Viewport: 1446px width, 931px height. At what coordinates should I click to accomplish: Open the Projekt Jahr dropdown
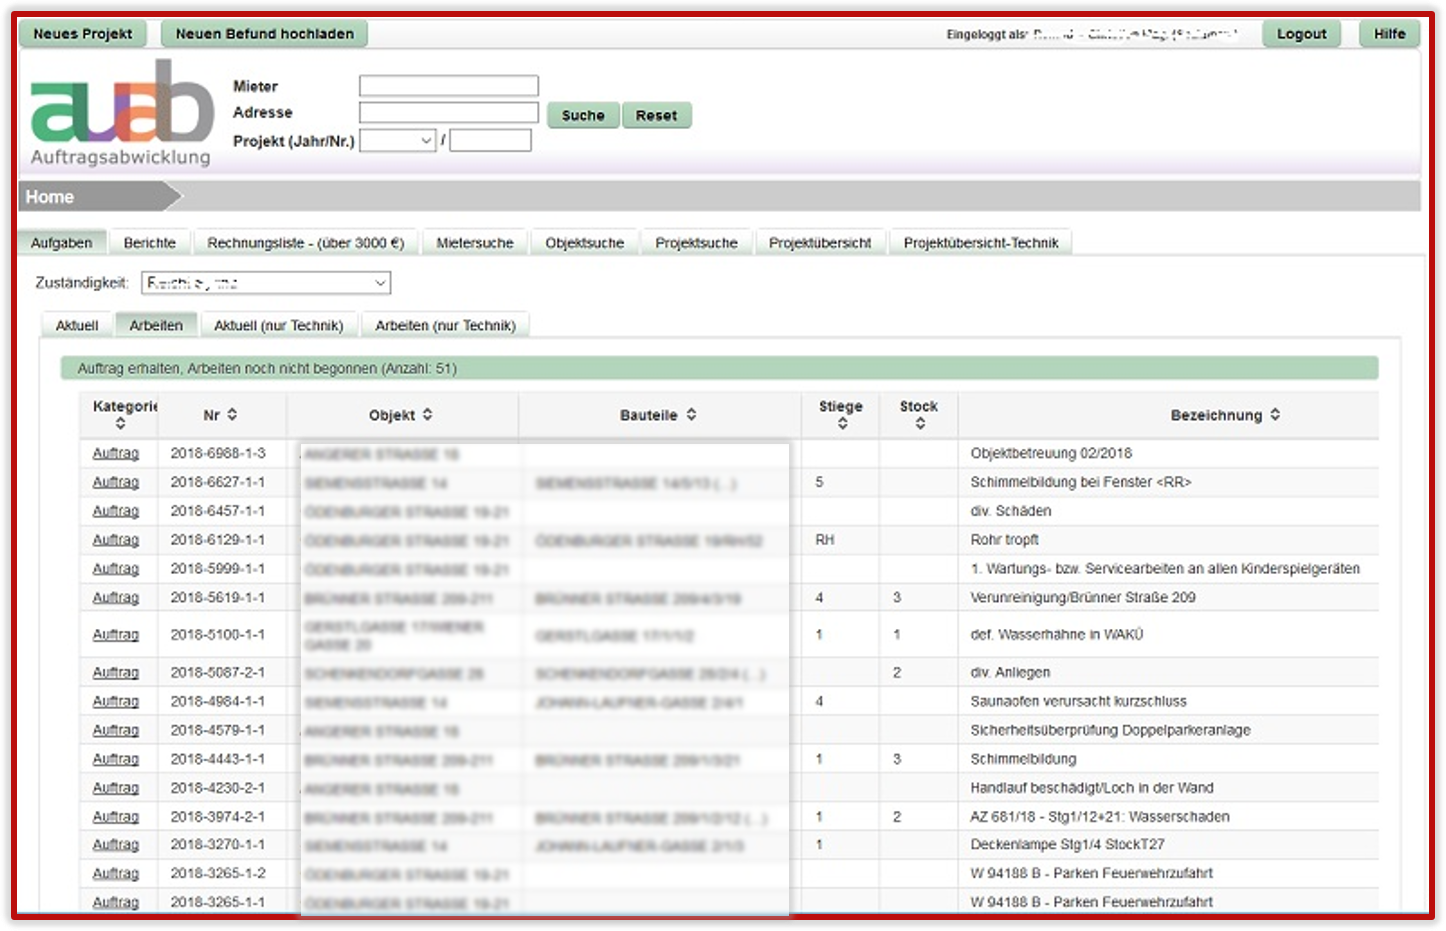point(398,141)
